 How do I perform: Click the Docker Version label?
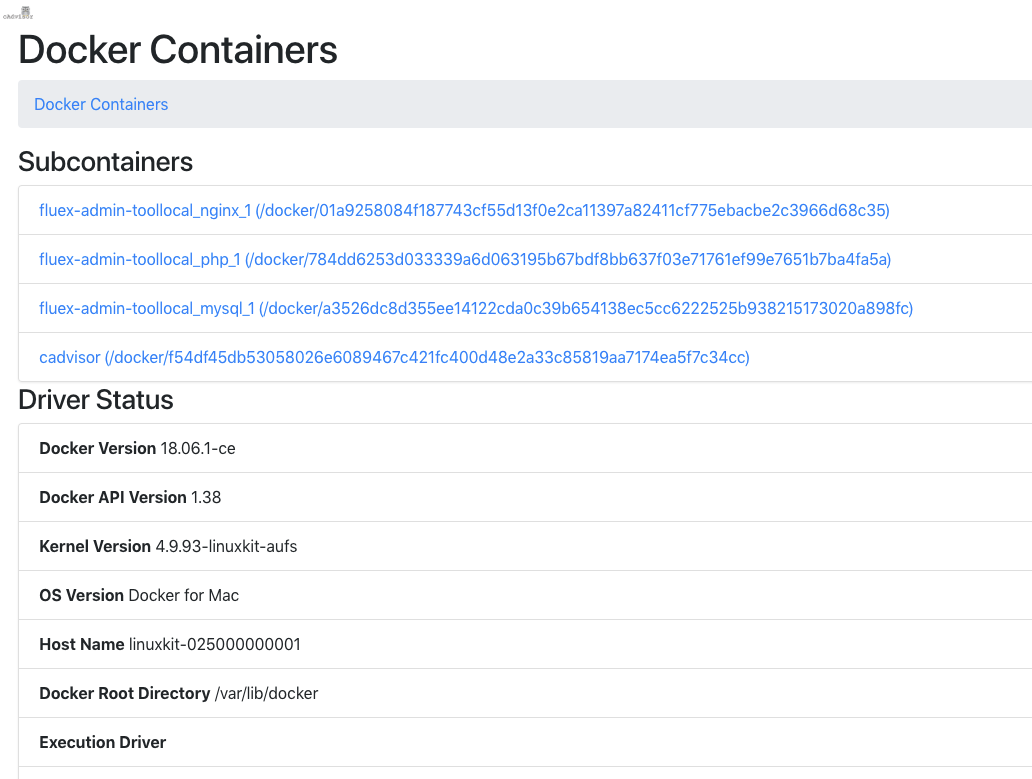[x=97, y=448]
